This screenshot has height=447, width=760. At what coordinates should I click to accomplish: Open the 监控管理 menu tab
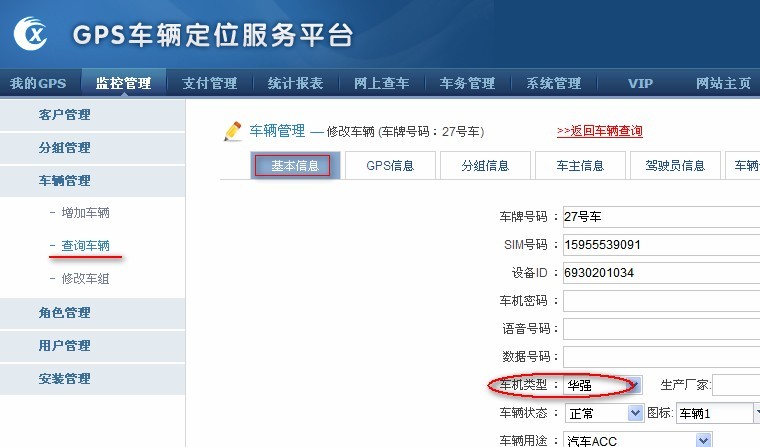tap(123, 83)
